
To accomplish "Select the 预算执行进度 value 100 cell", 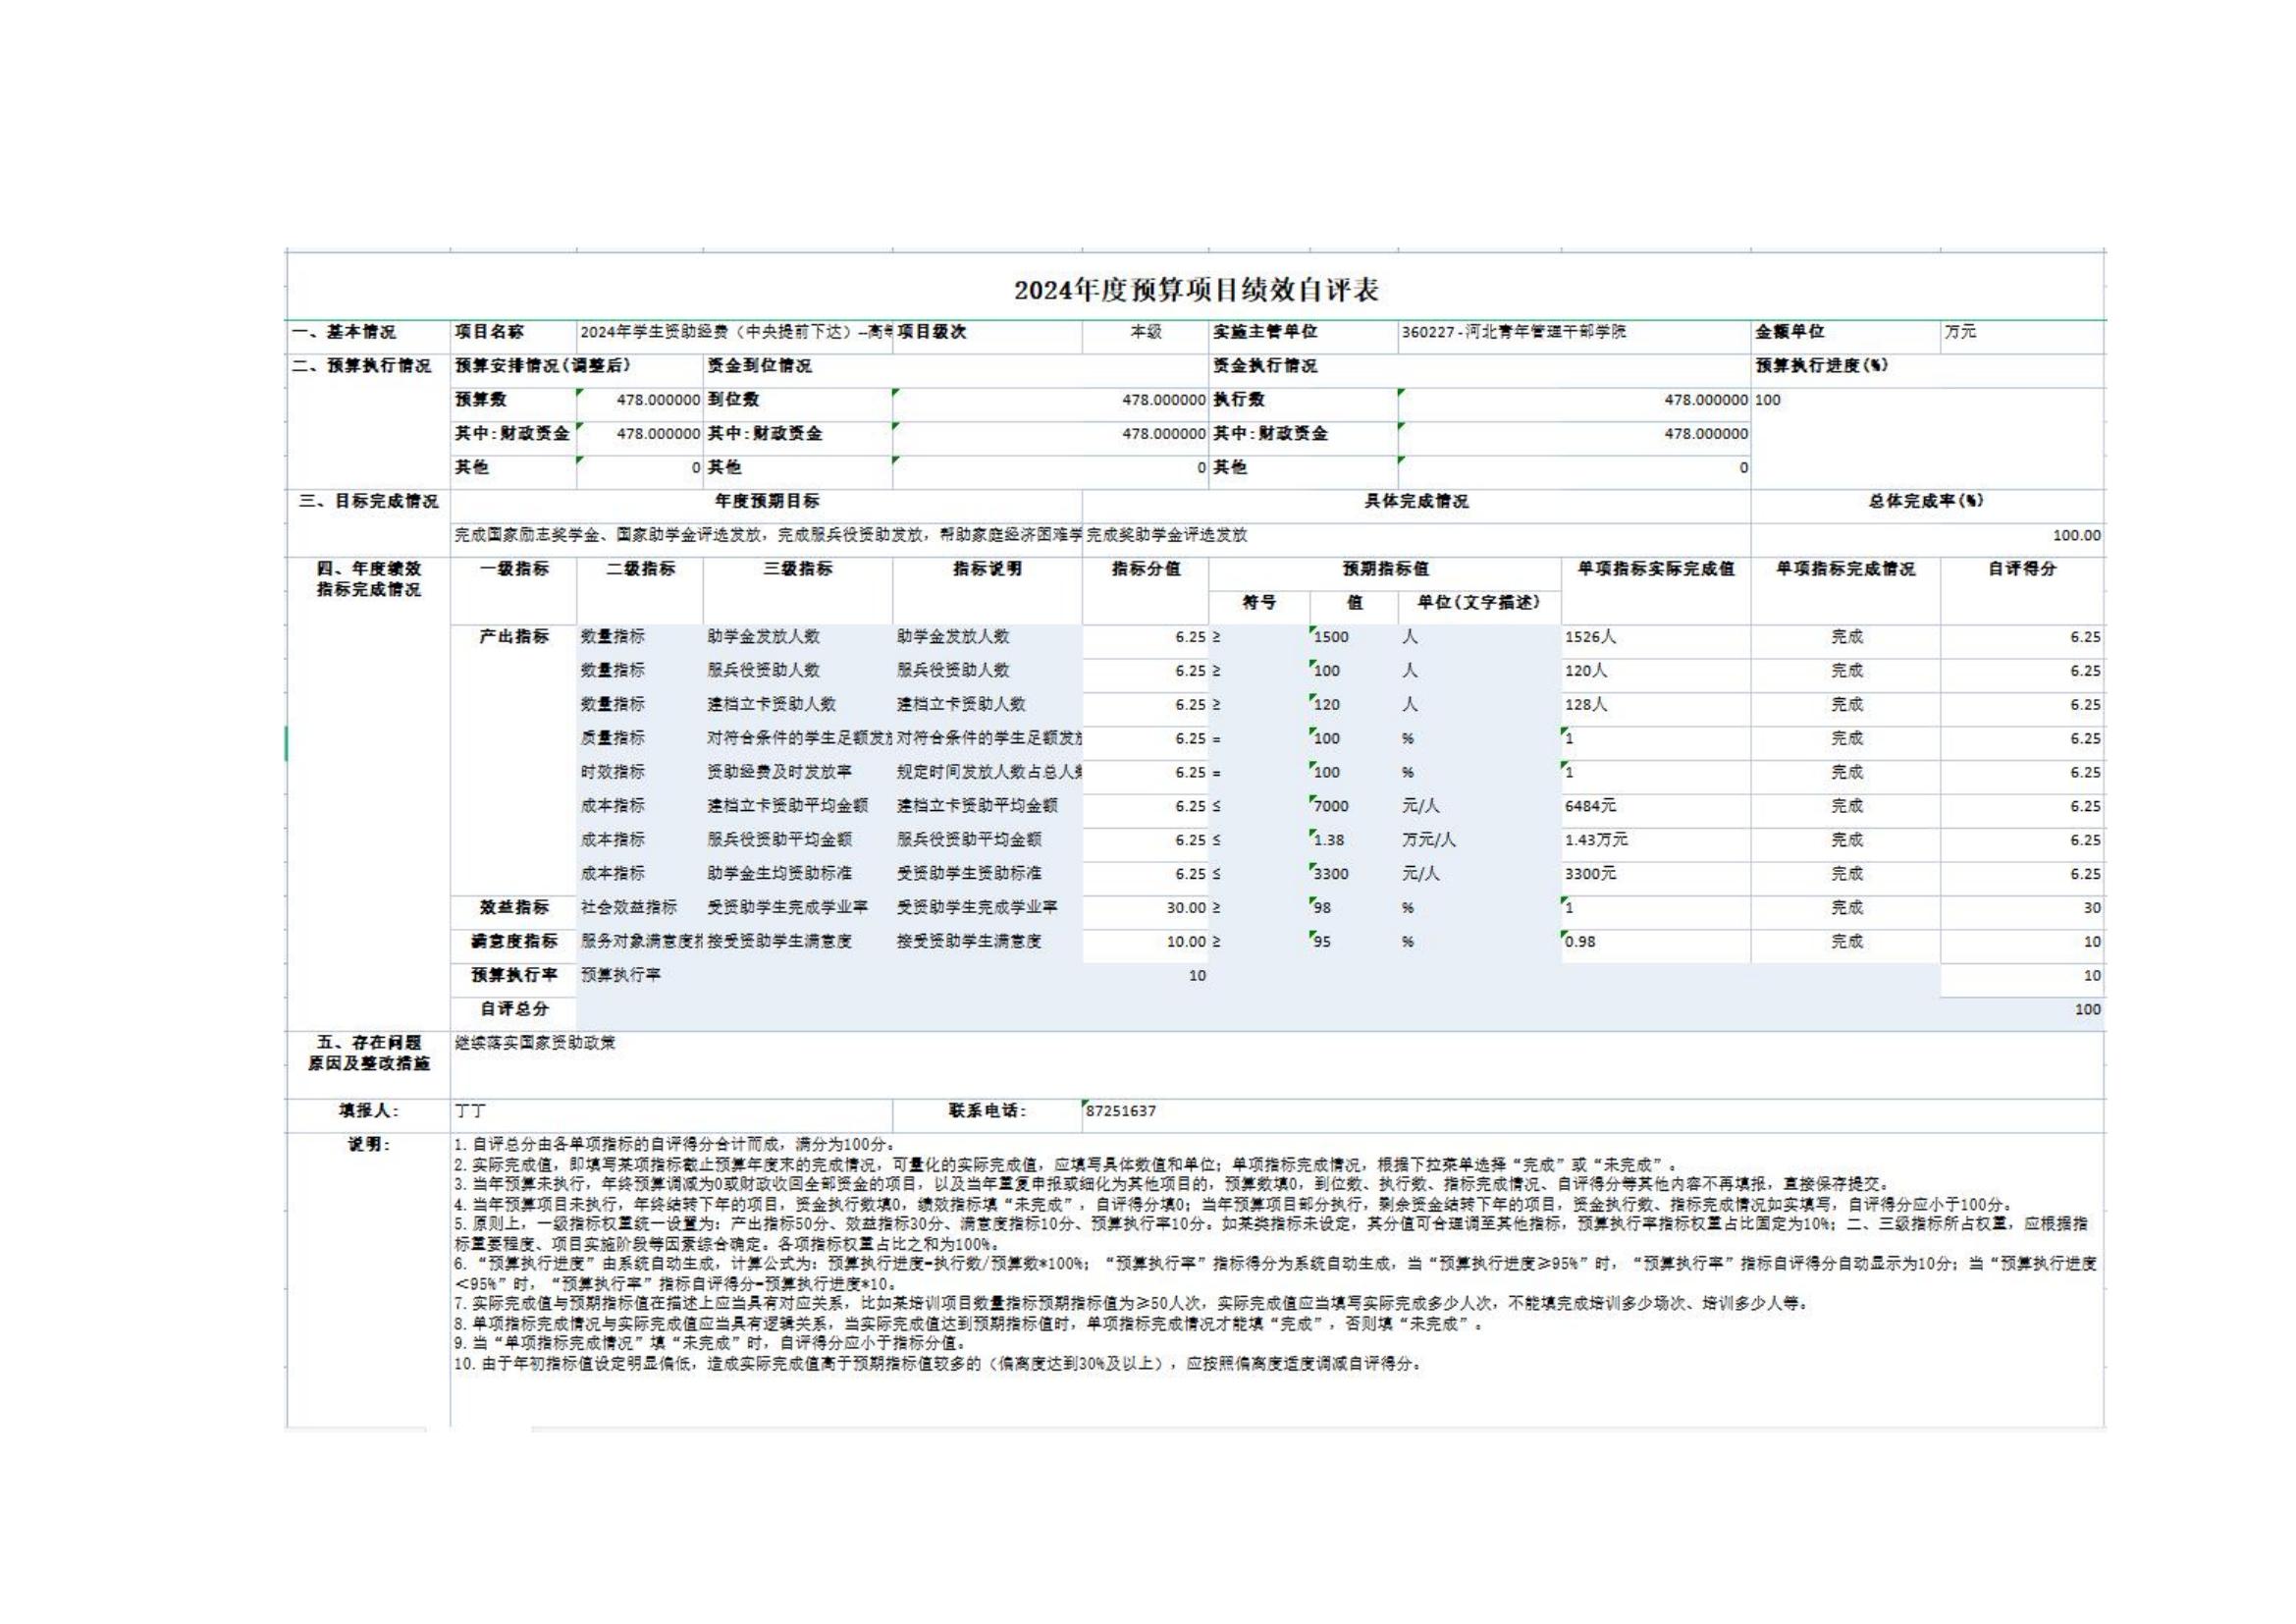I will [1768, 400].
